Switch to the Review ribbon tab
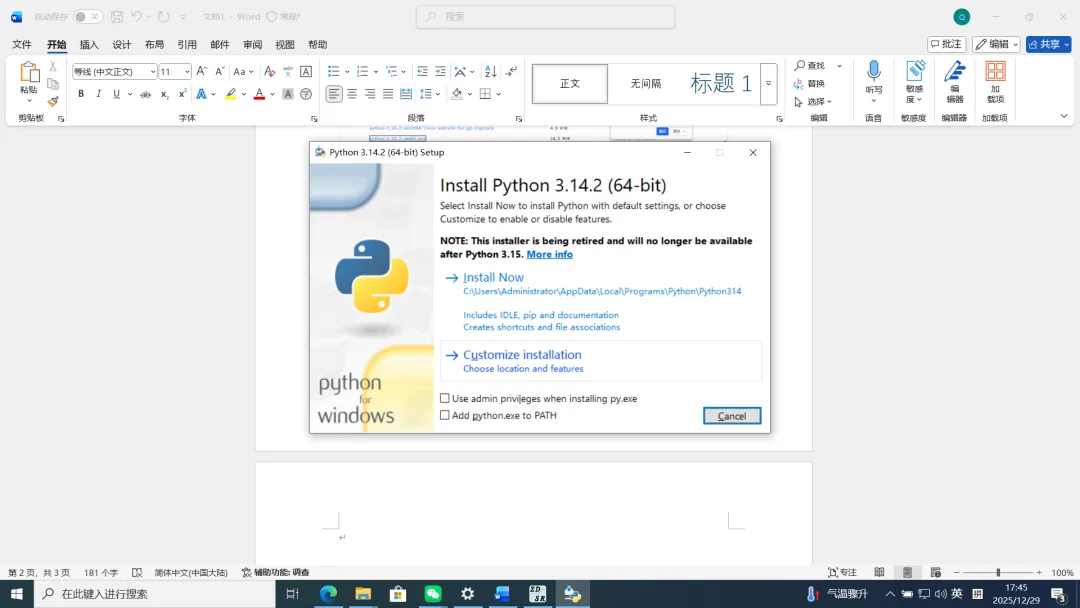Viewport: 1080px width, 608px height. [252, 44]
